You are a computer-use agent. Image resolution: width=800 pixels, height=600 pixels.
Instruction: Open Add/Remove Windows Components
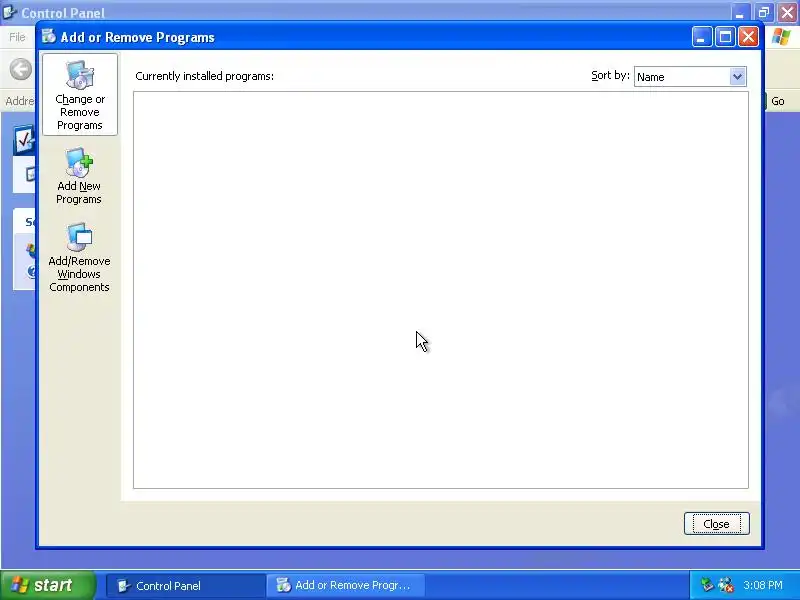click(x=79, y=258)
